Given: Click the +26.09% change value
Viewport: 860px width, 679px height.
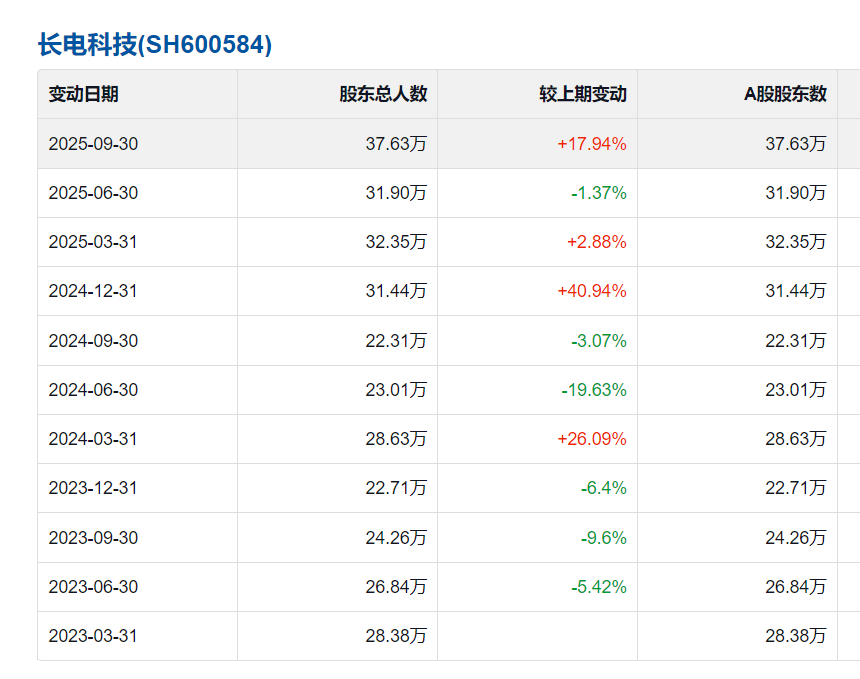Looking at the screenshot, I should pyautogui.click(x=592, y=439).
